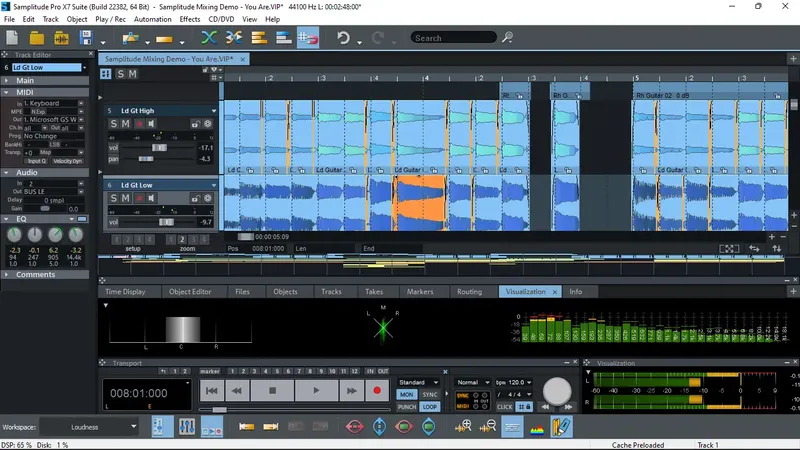800x450 pixels.
Task: Select the orange highlighted clip on Ld Gt Low
Action: [x=419, y=203]
